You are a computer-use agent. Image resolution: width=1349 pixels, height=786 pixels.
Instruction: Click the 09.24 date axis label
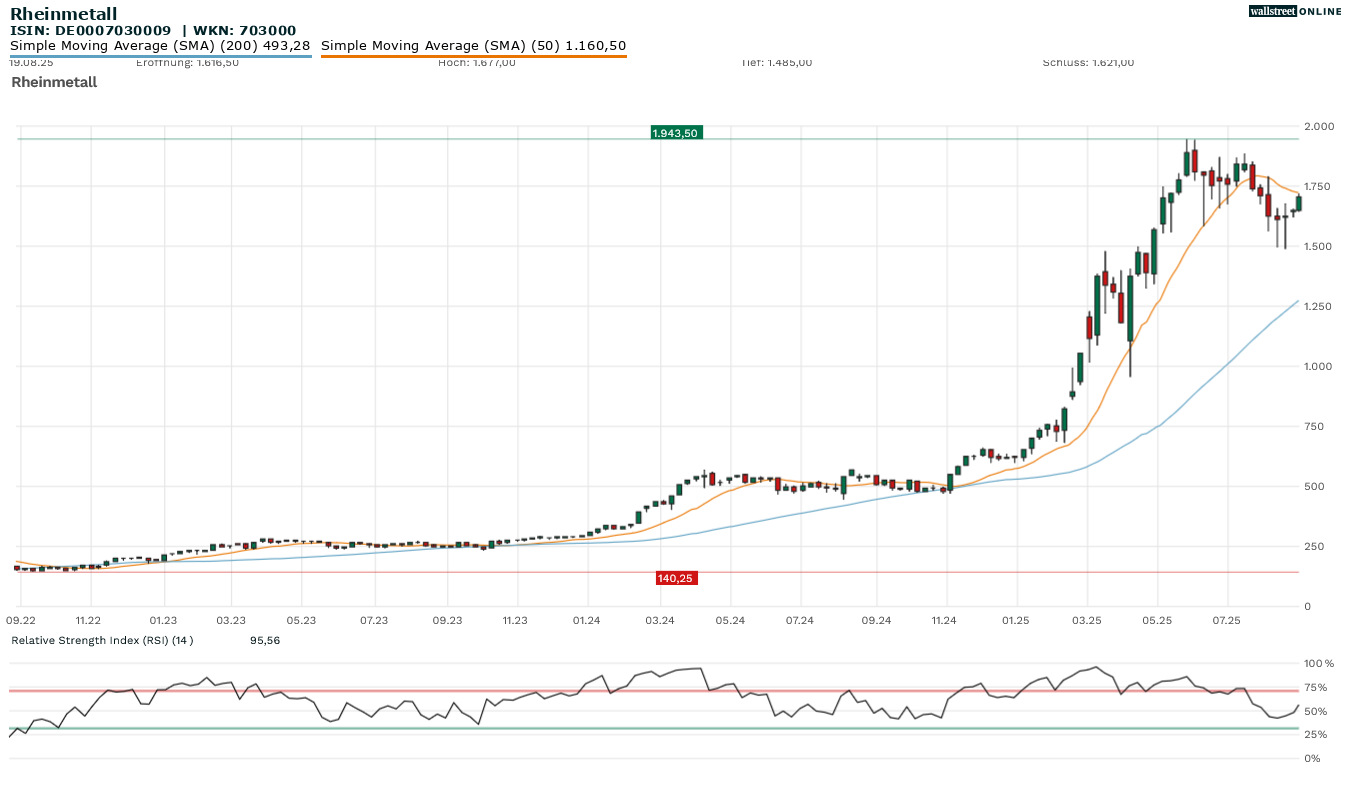click(875, 620)
